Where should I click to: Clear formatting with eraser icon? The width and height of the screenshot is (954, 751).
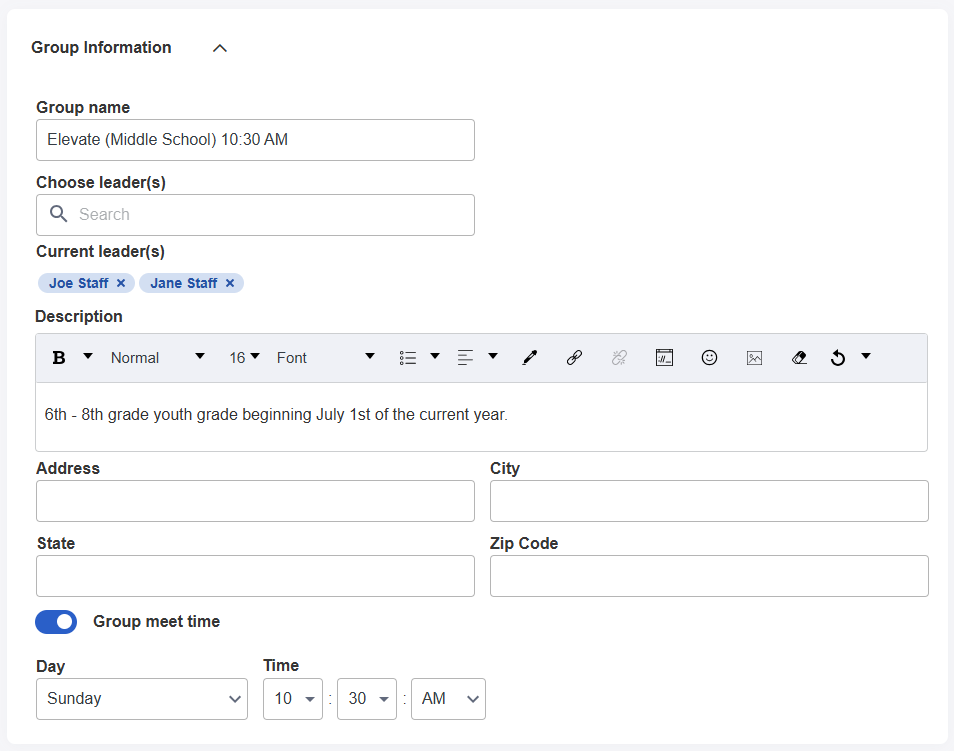click(x=798, y=358)
